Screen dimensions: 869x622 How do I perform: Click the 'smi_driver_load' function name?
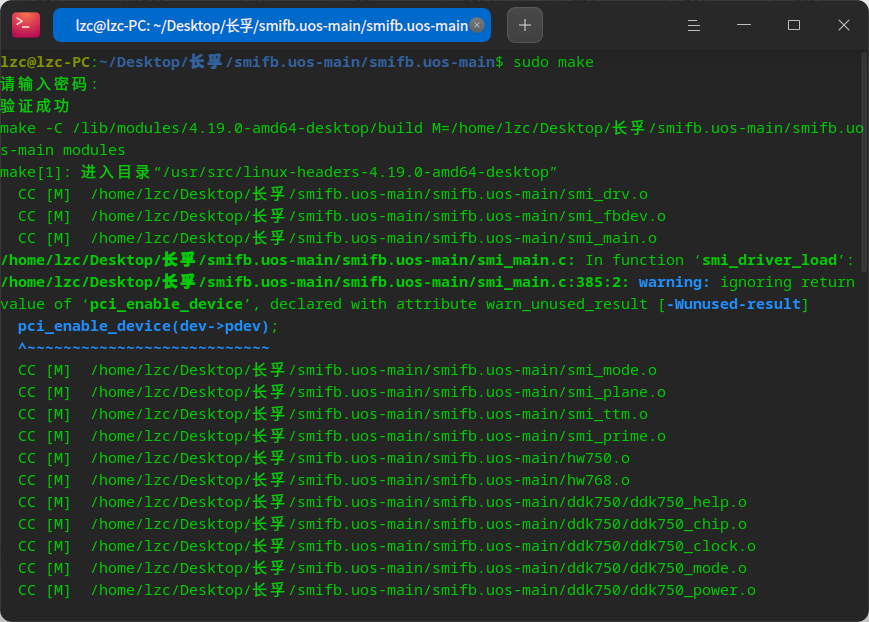769,260
